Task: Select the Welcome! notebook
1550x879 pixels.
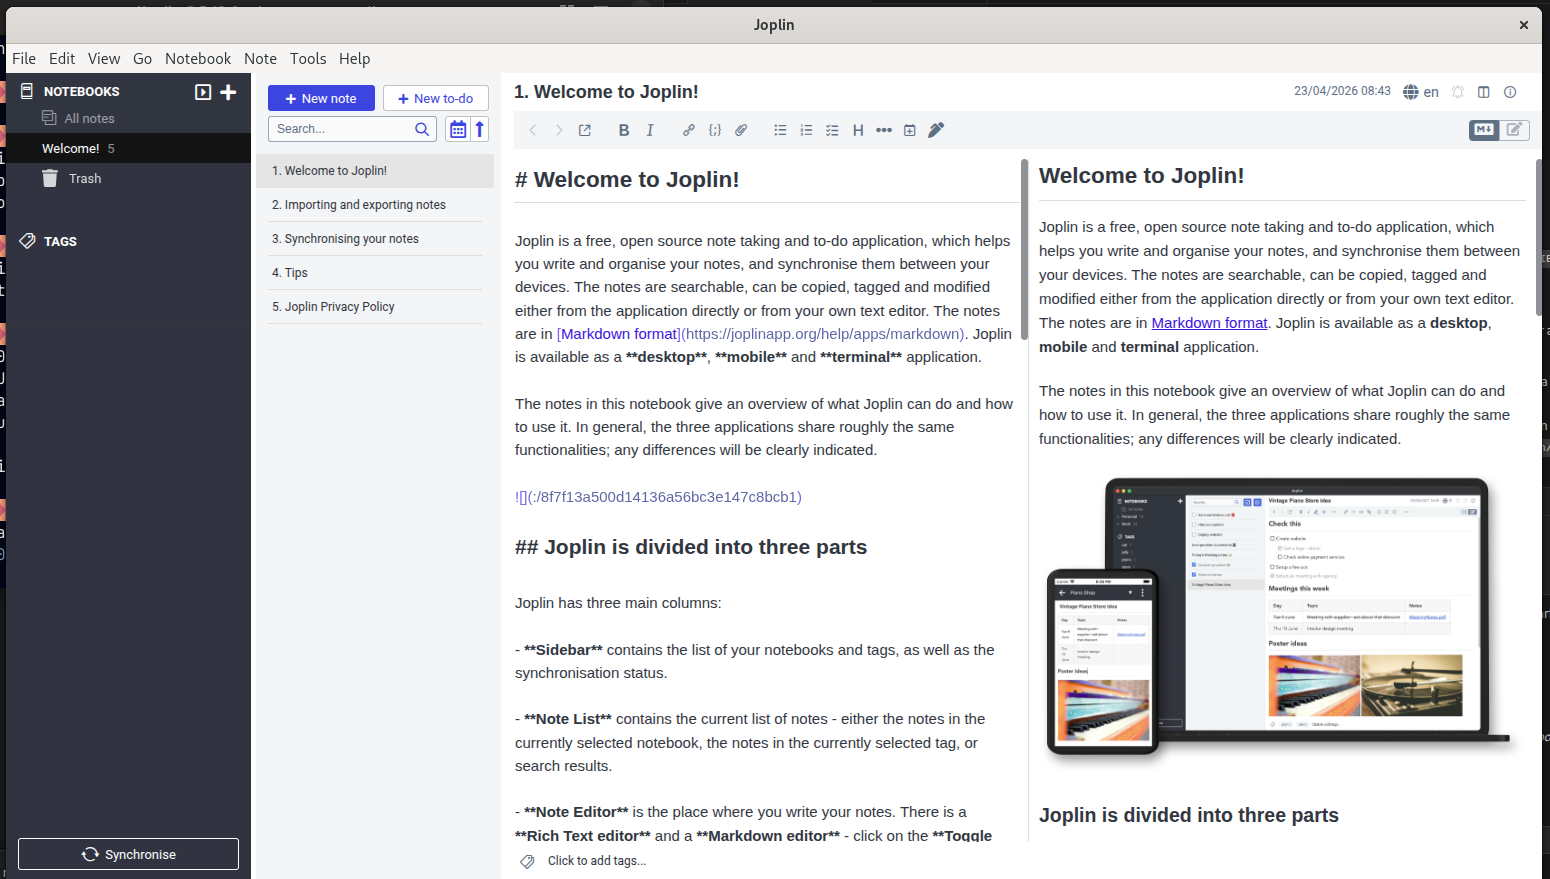Action: pyautogui.click(x=128, y=148)
